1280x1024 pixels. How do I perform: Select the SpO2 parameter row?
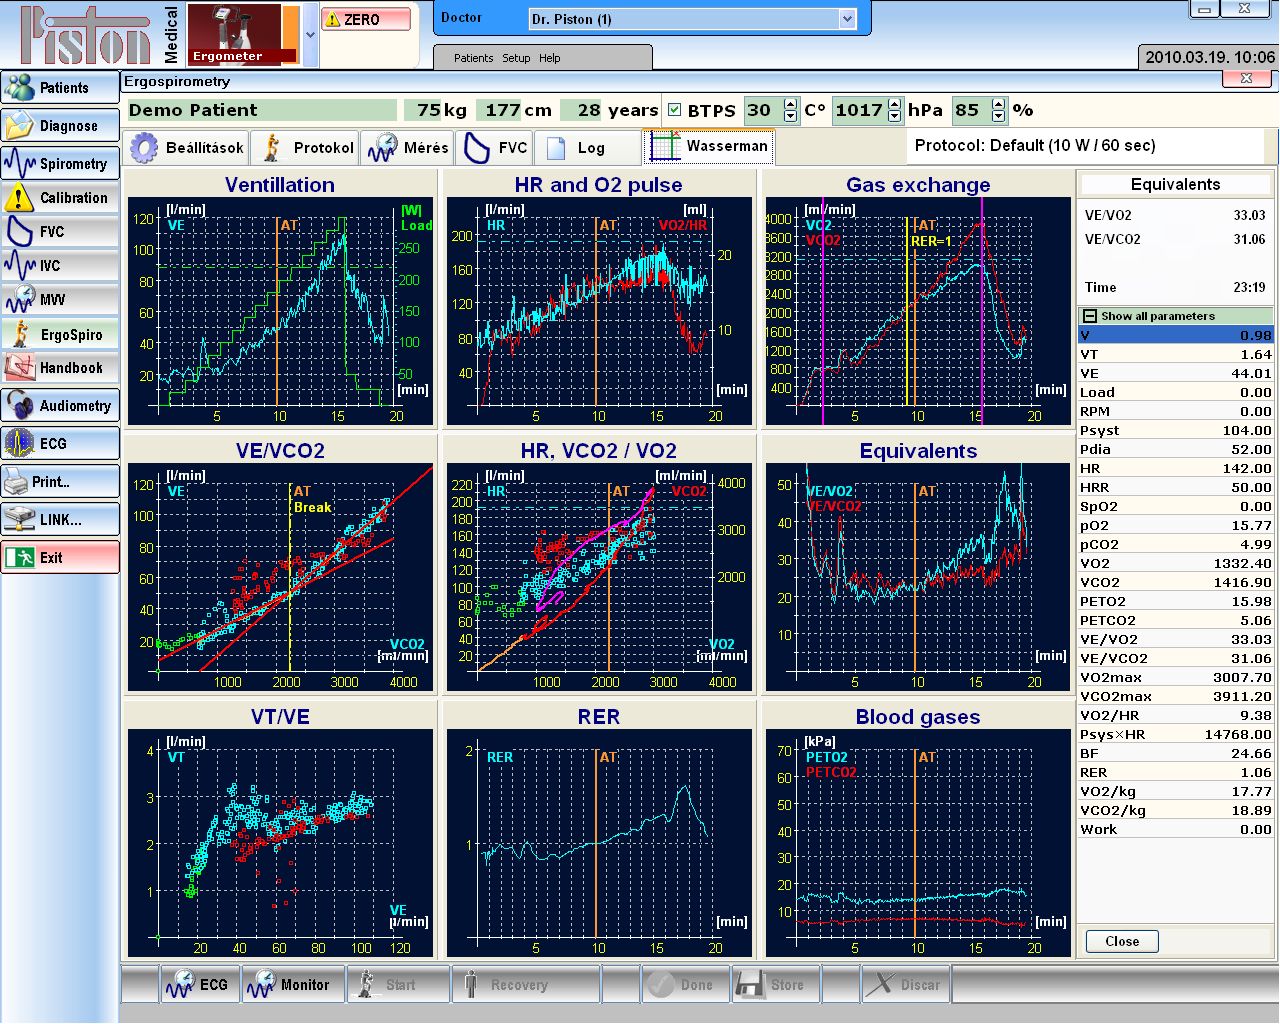tap(1176, 506)
